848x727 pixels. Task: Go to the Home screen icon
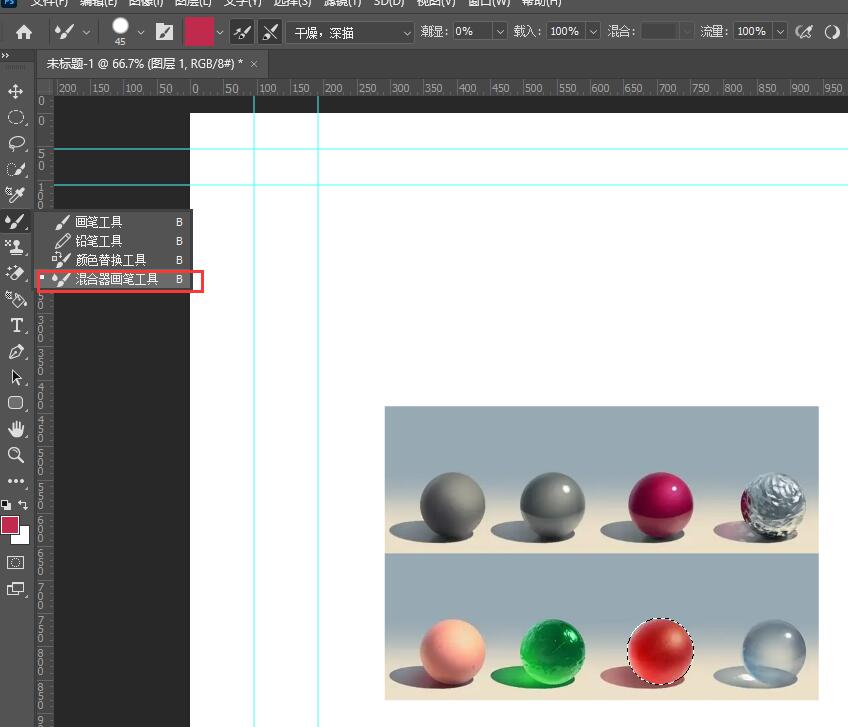24,32
